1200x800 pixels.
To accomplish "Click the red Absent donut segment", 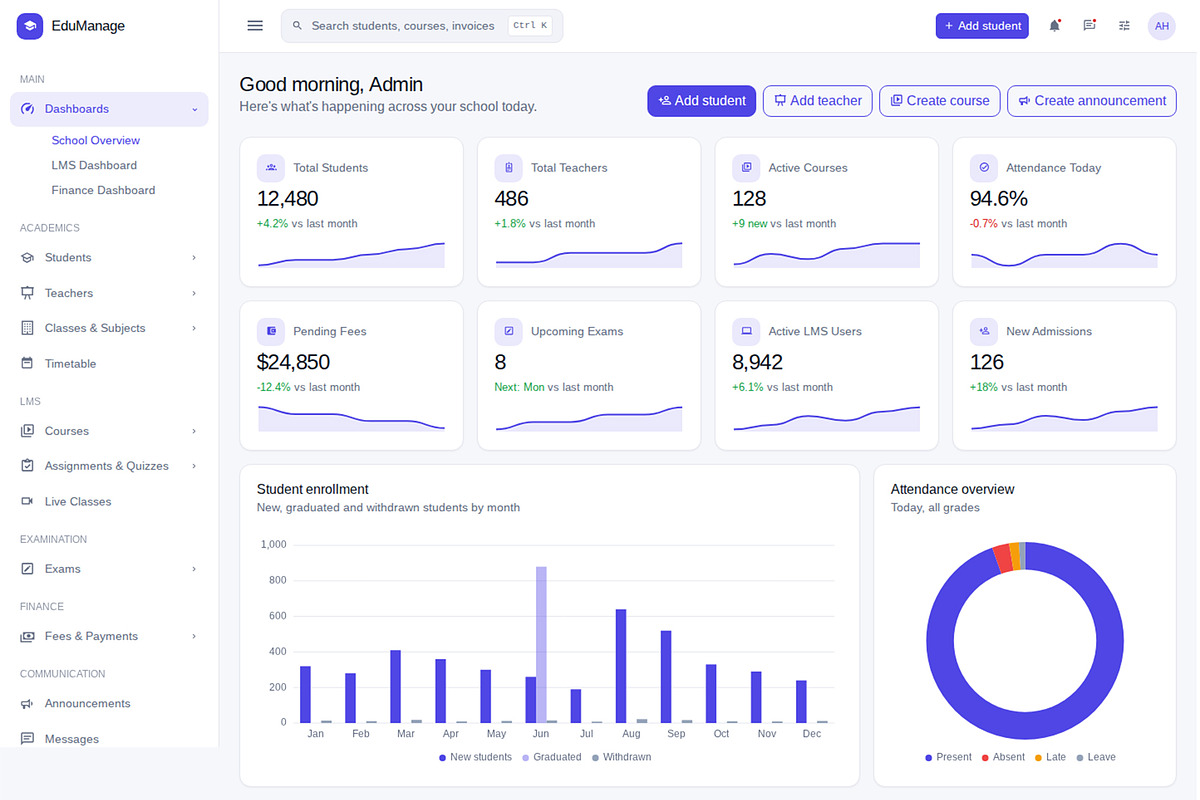I will tap(1002, 559).
